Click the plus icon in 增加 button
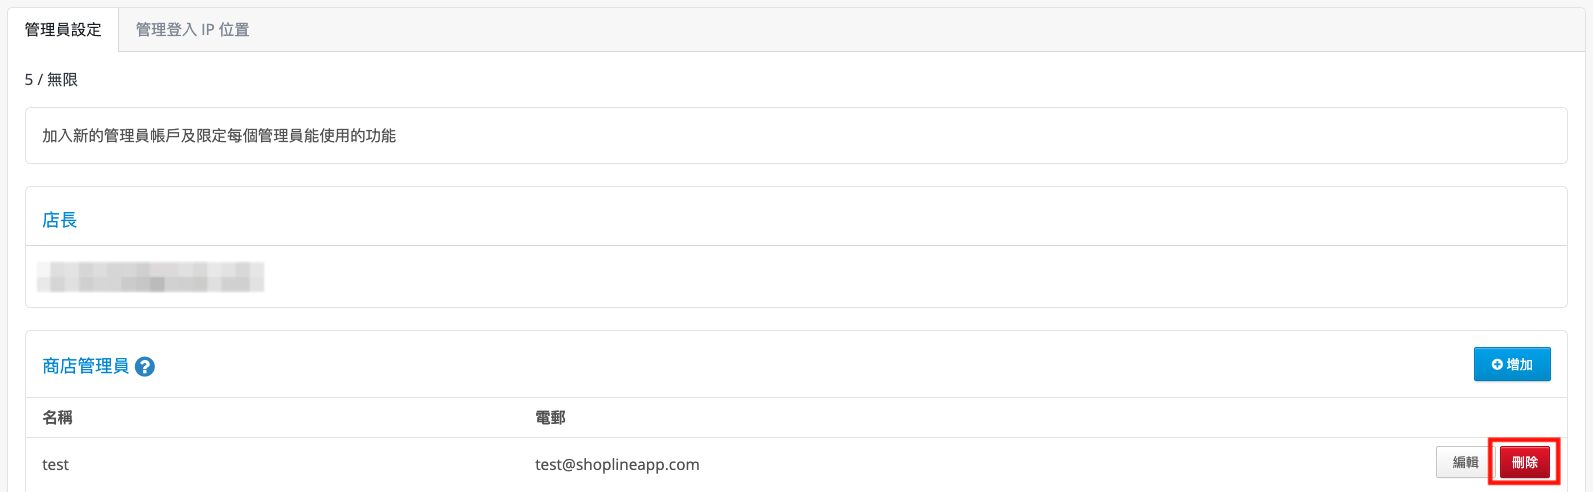This screenshot has width=1593, height=492. click(1497, 364)
